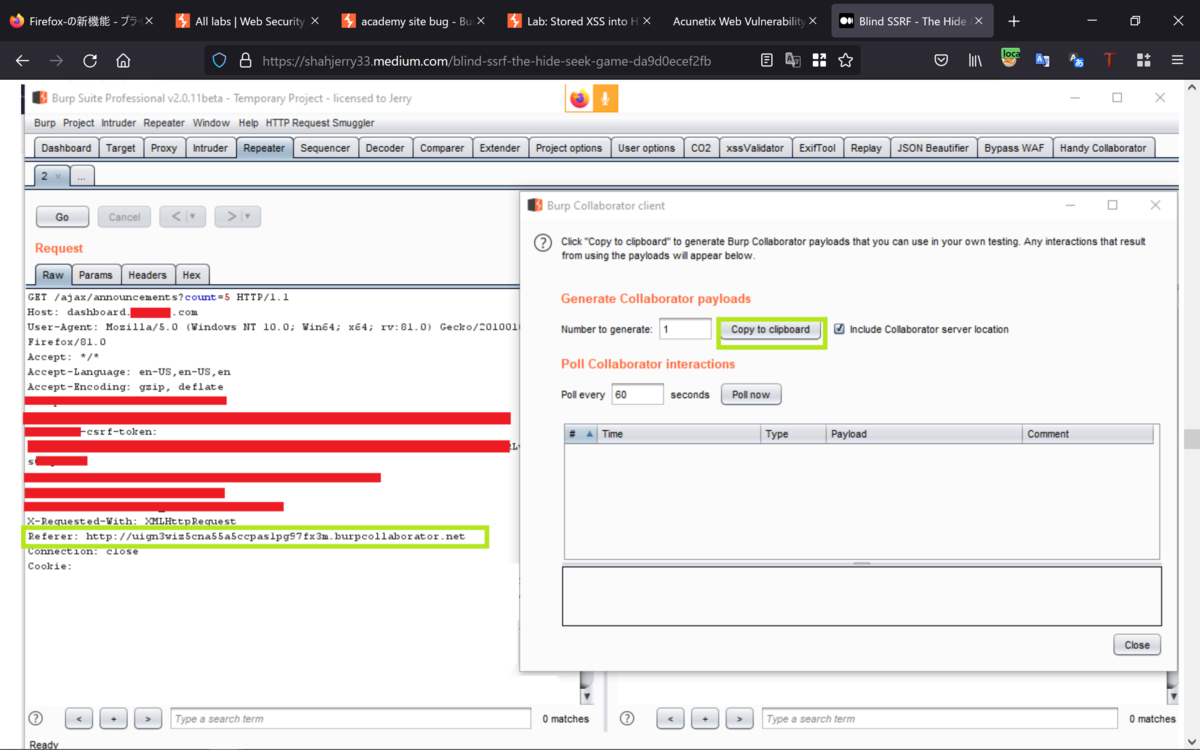Close the Collaborator client with Close button
Screen dimensions: 1200x750
coord(1137,645)
